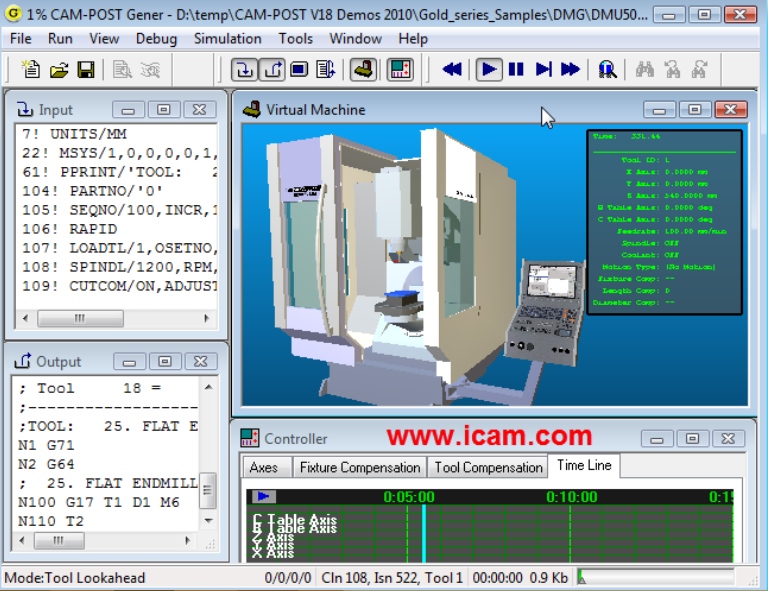Select the 'N110 T2' output line
768x591 pixels.
pyautogui.click(x=51, y=521)
